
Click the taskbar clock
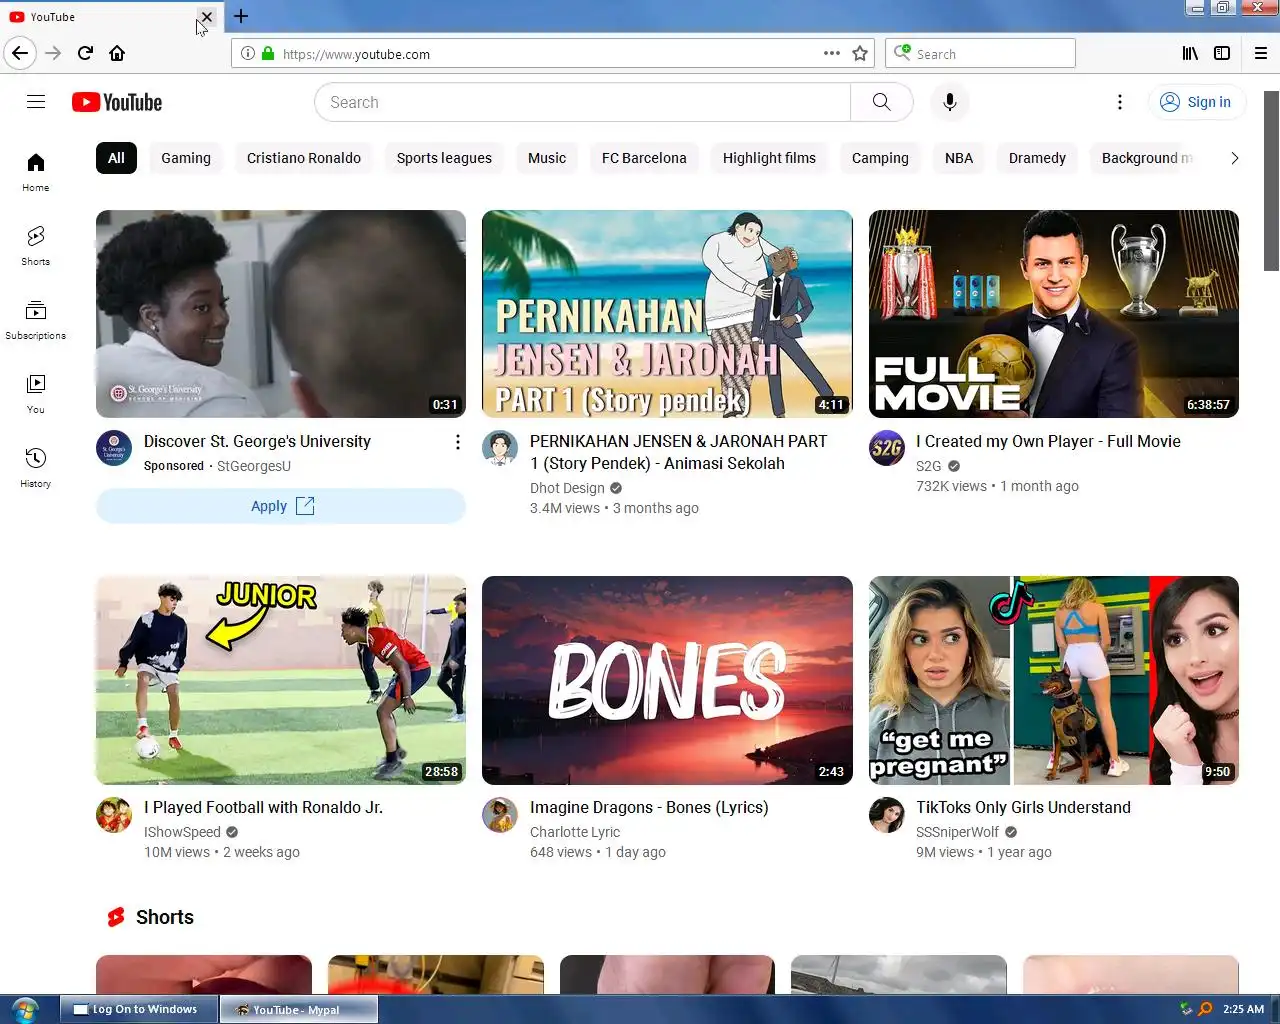(1243, 1009)
